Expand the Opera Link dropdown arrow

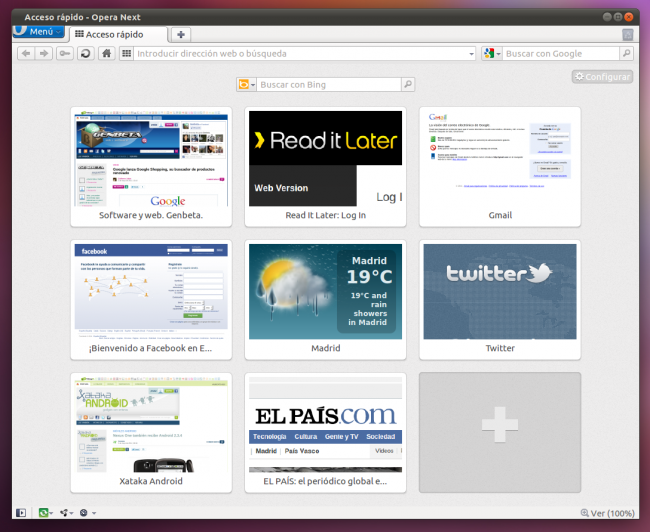click(x=51, y=513)
